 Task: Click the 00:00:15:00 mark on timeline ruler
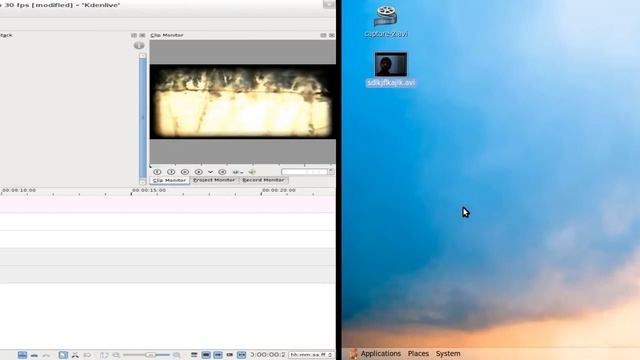(149, 191)
